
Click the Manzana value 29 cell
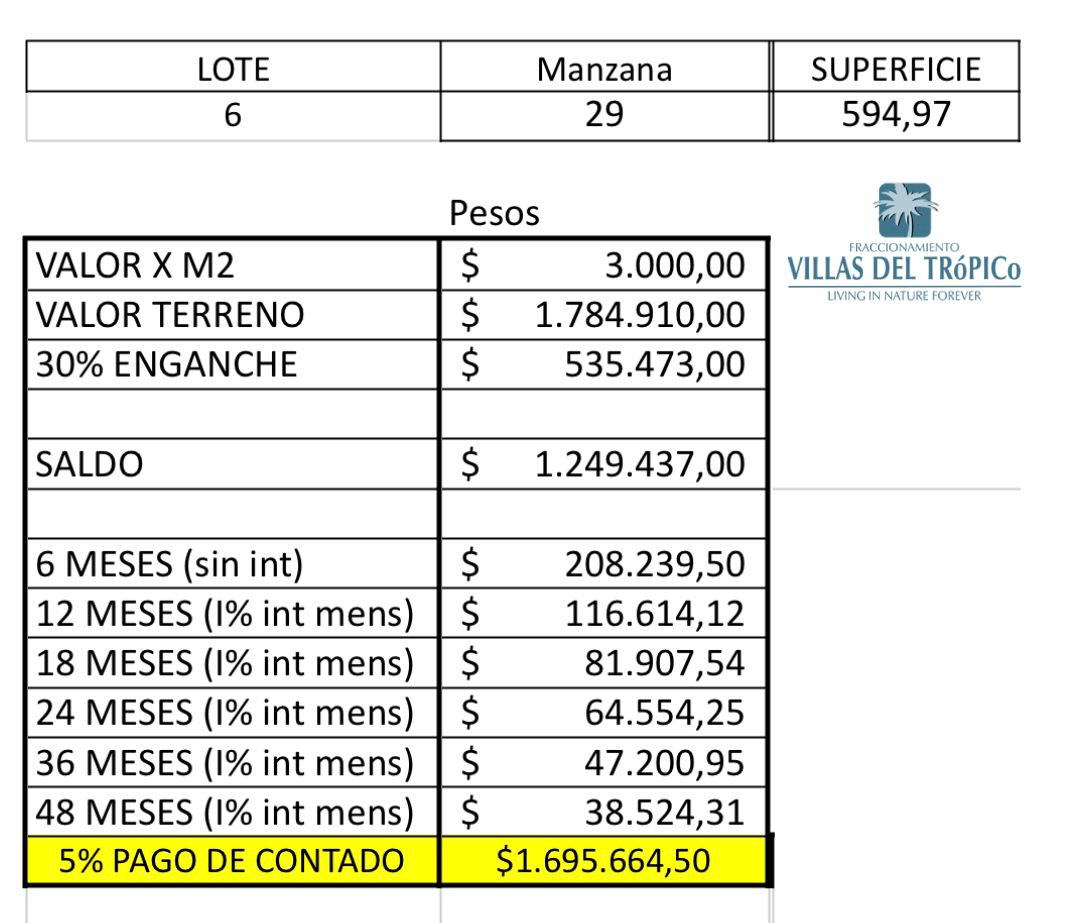pos(604,115)
